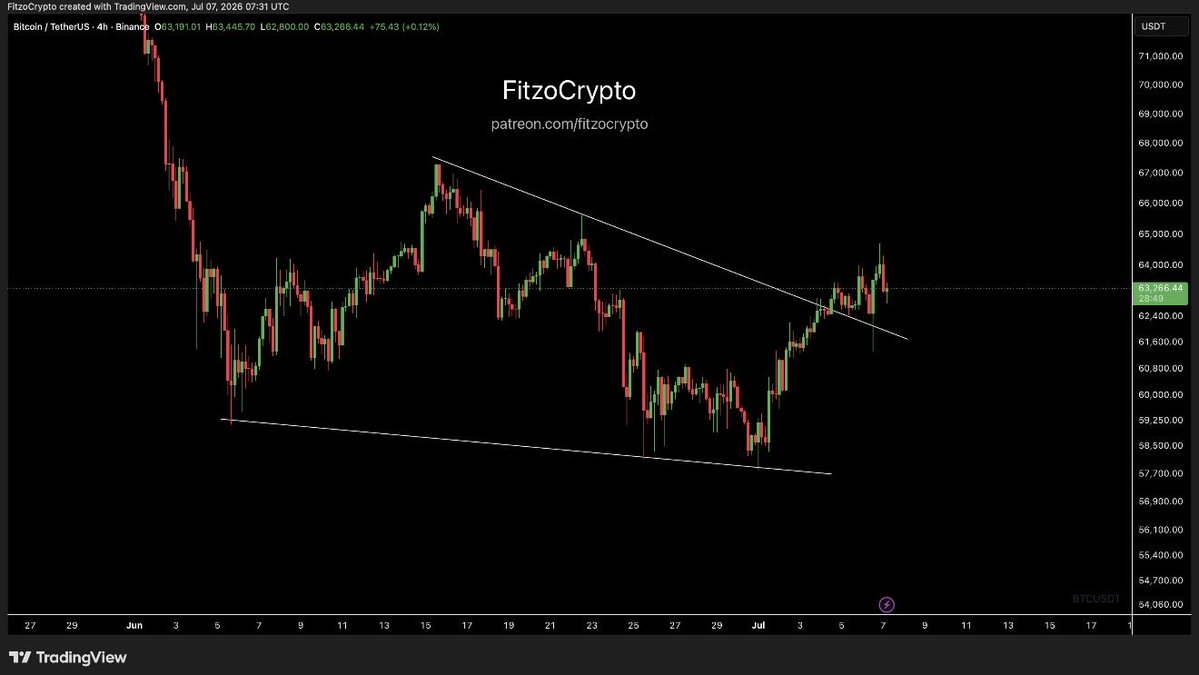This screenshot has height=675, width=1199.
Task: Click the 67,000.00 price axis label
Action: click(1161, 173)
